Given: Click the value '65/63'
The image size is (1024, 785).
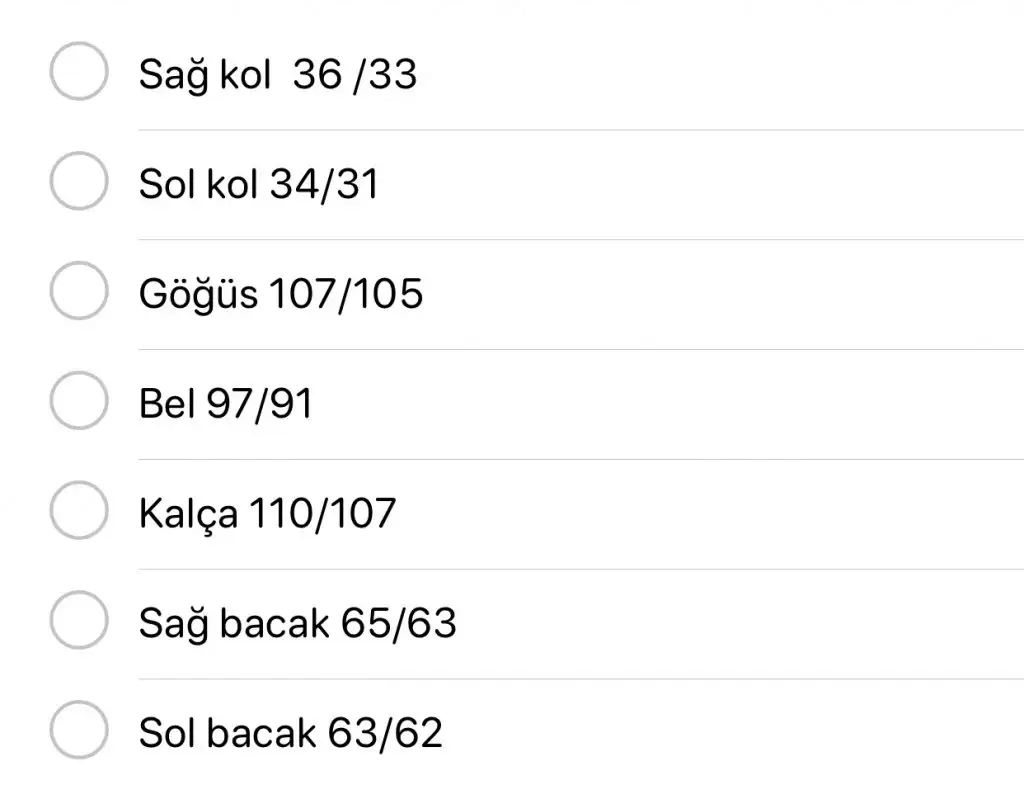Looking at the screenshot, I should point(399,624).
